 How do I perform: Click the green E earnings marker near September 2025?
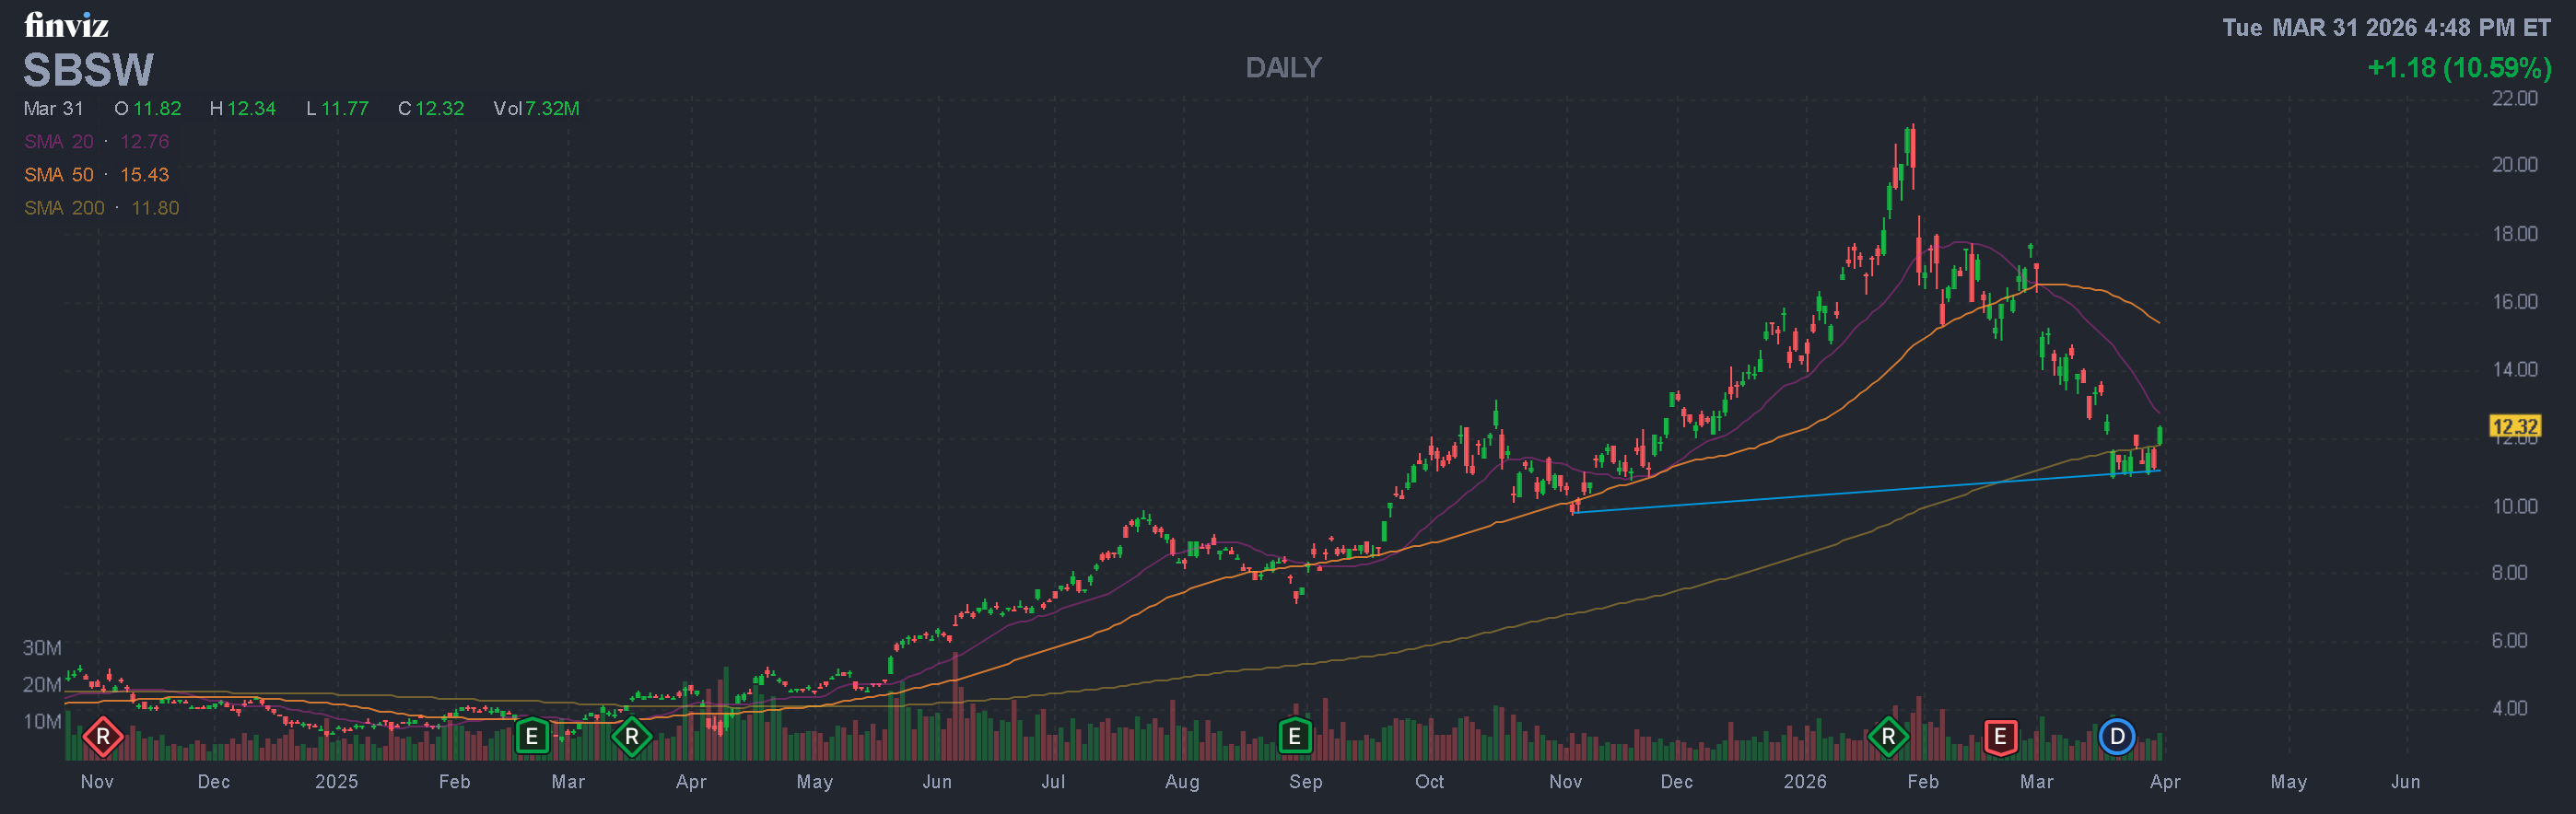pos(1294,738)
